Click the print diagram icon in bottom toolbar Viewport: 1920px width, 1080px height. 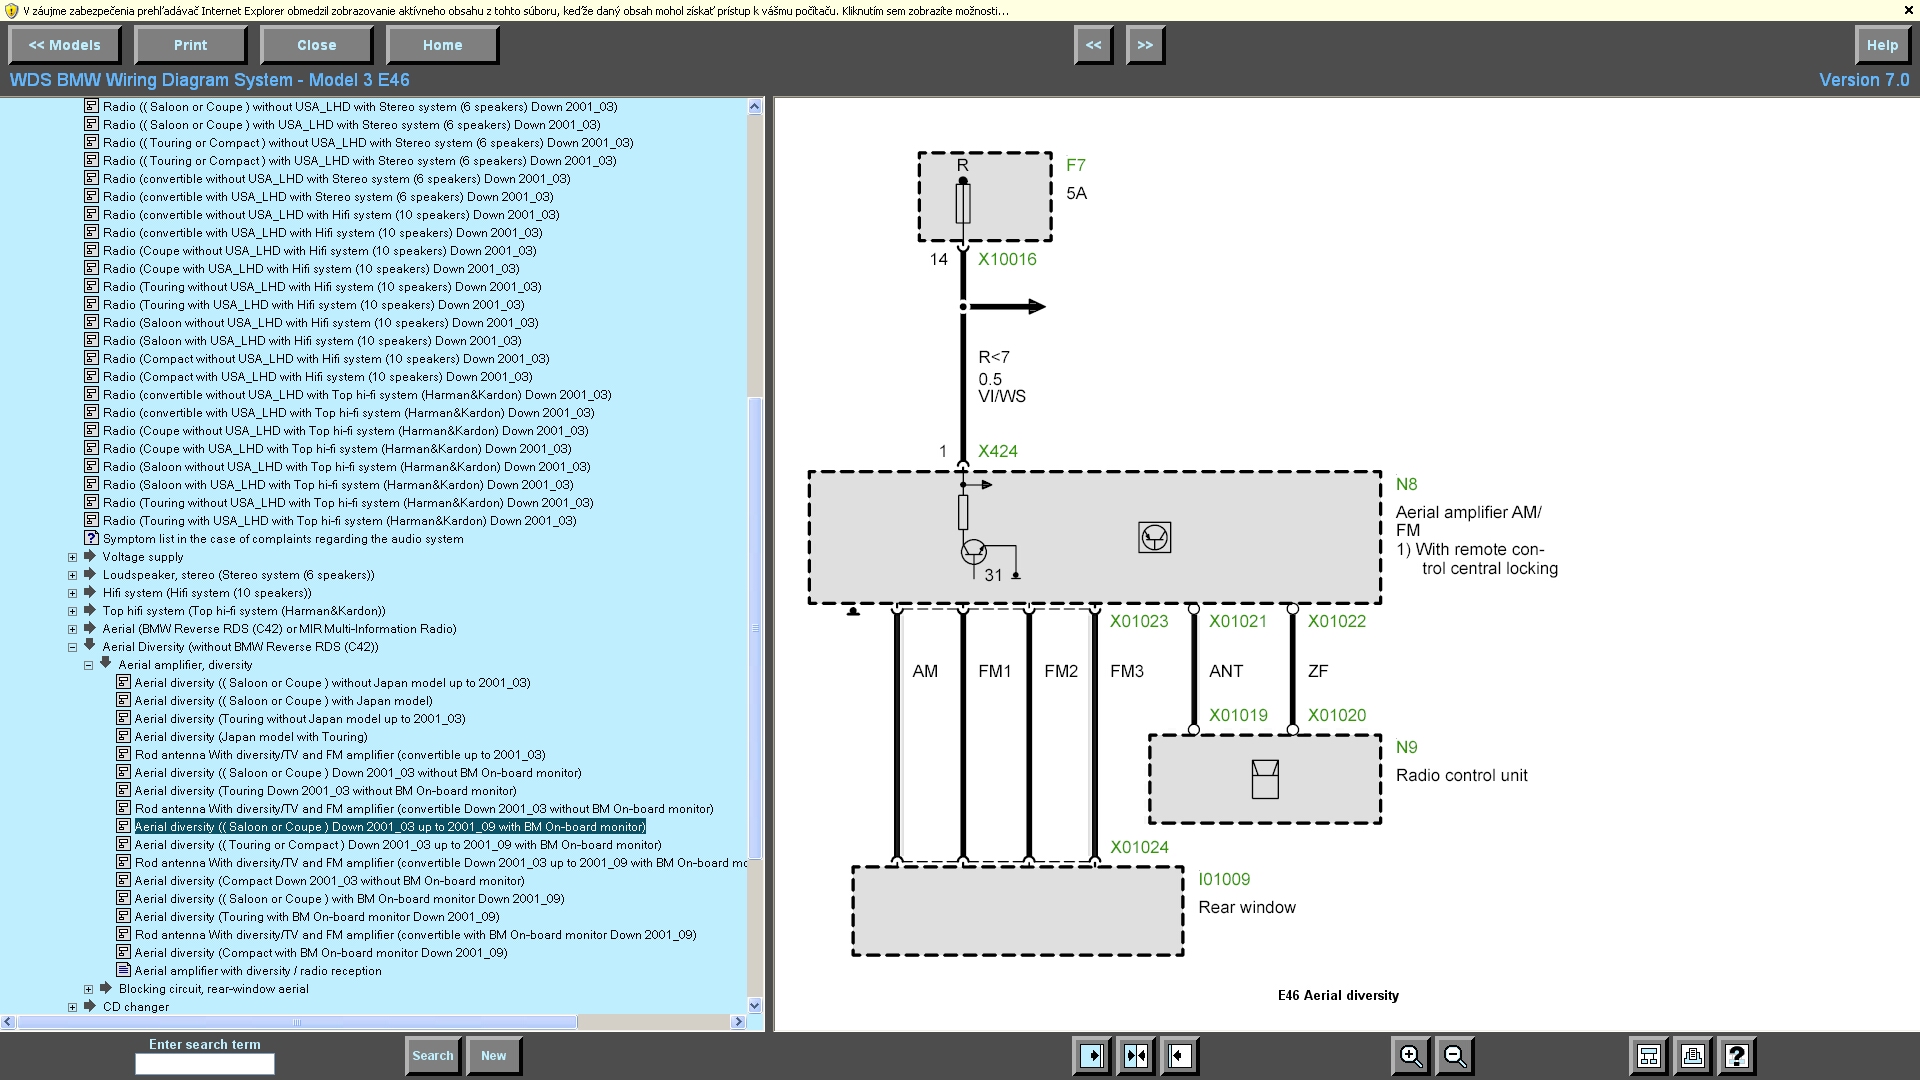tap(1693, 1056)
